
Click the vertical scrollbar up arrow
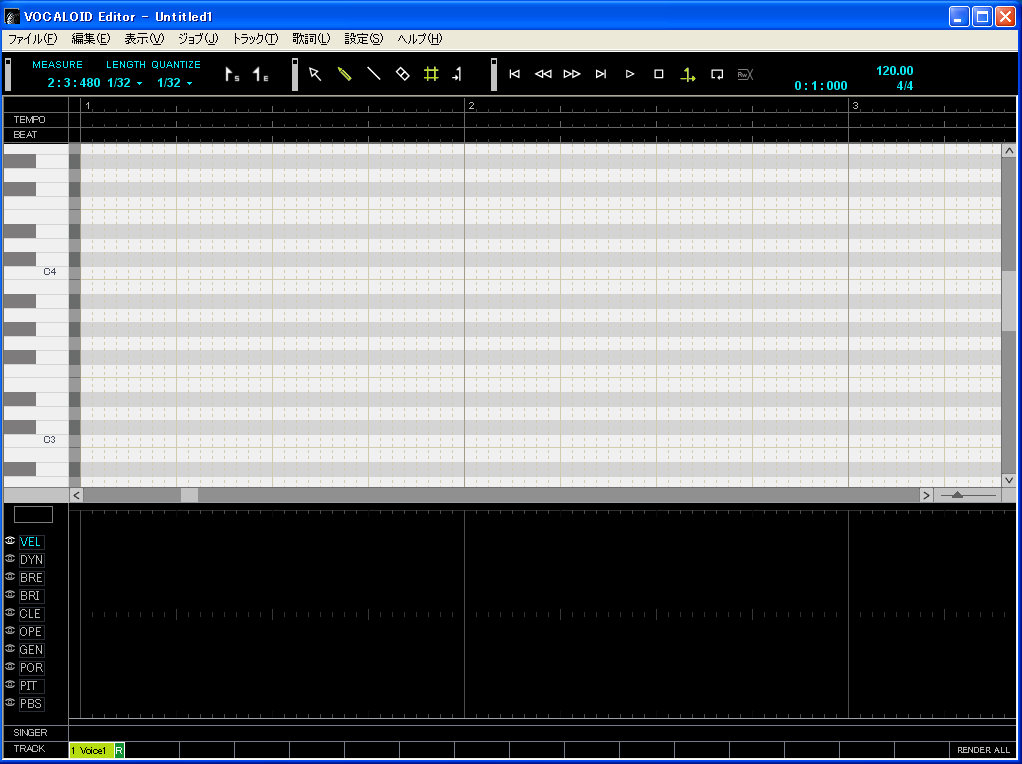pyautogui.click(x=1009, y=151)
